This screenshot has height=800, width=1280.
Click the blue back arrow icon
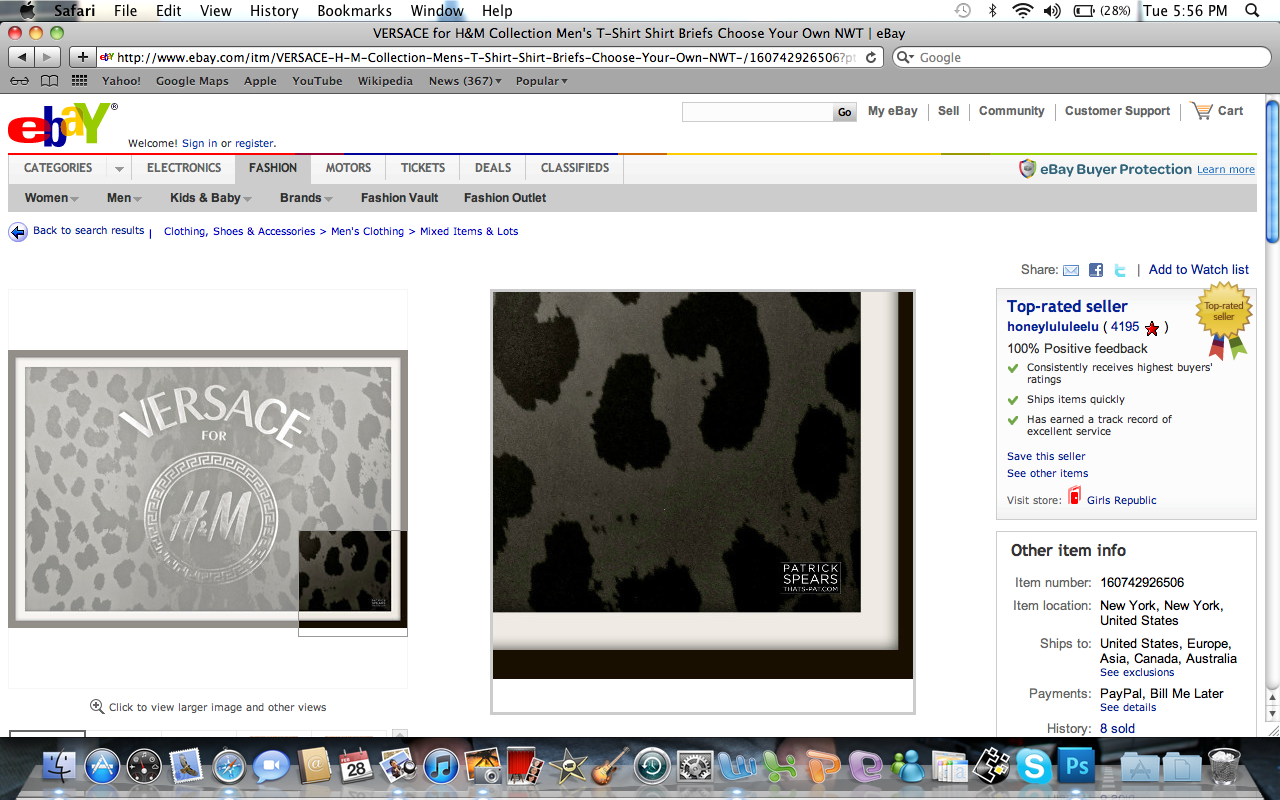coord(18,232)
